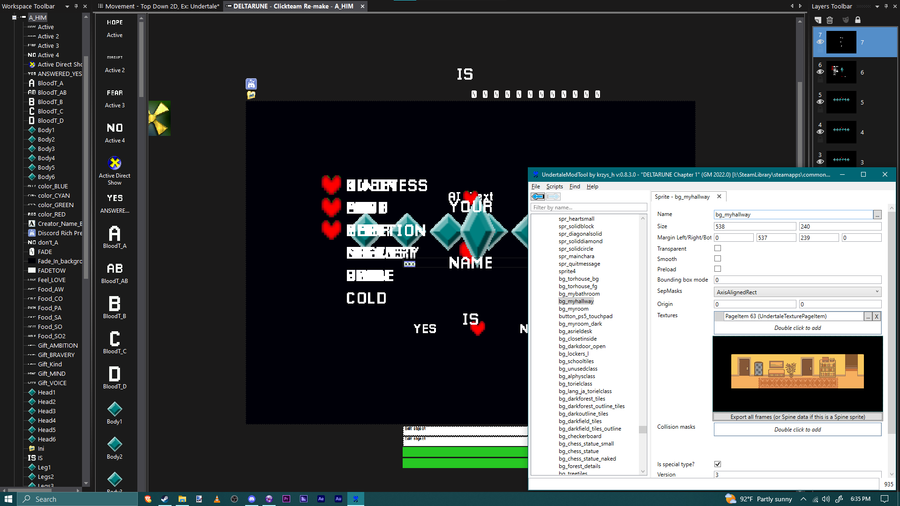Click the bg_myhallway sprite preview image
This screenshot has width=900, height=506.
pos(797,373)
